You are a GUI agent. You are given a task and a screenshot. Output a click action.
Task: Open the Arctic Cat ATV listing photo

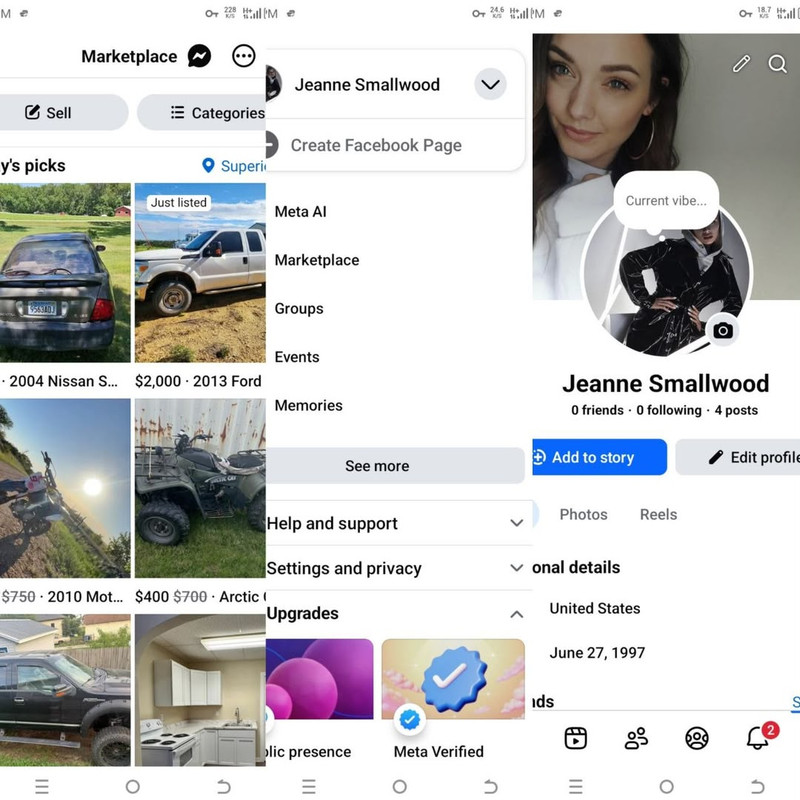point(200,488)
